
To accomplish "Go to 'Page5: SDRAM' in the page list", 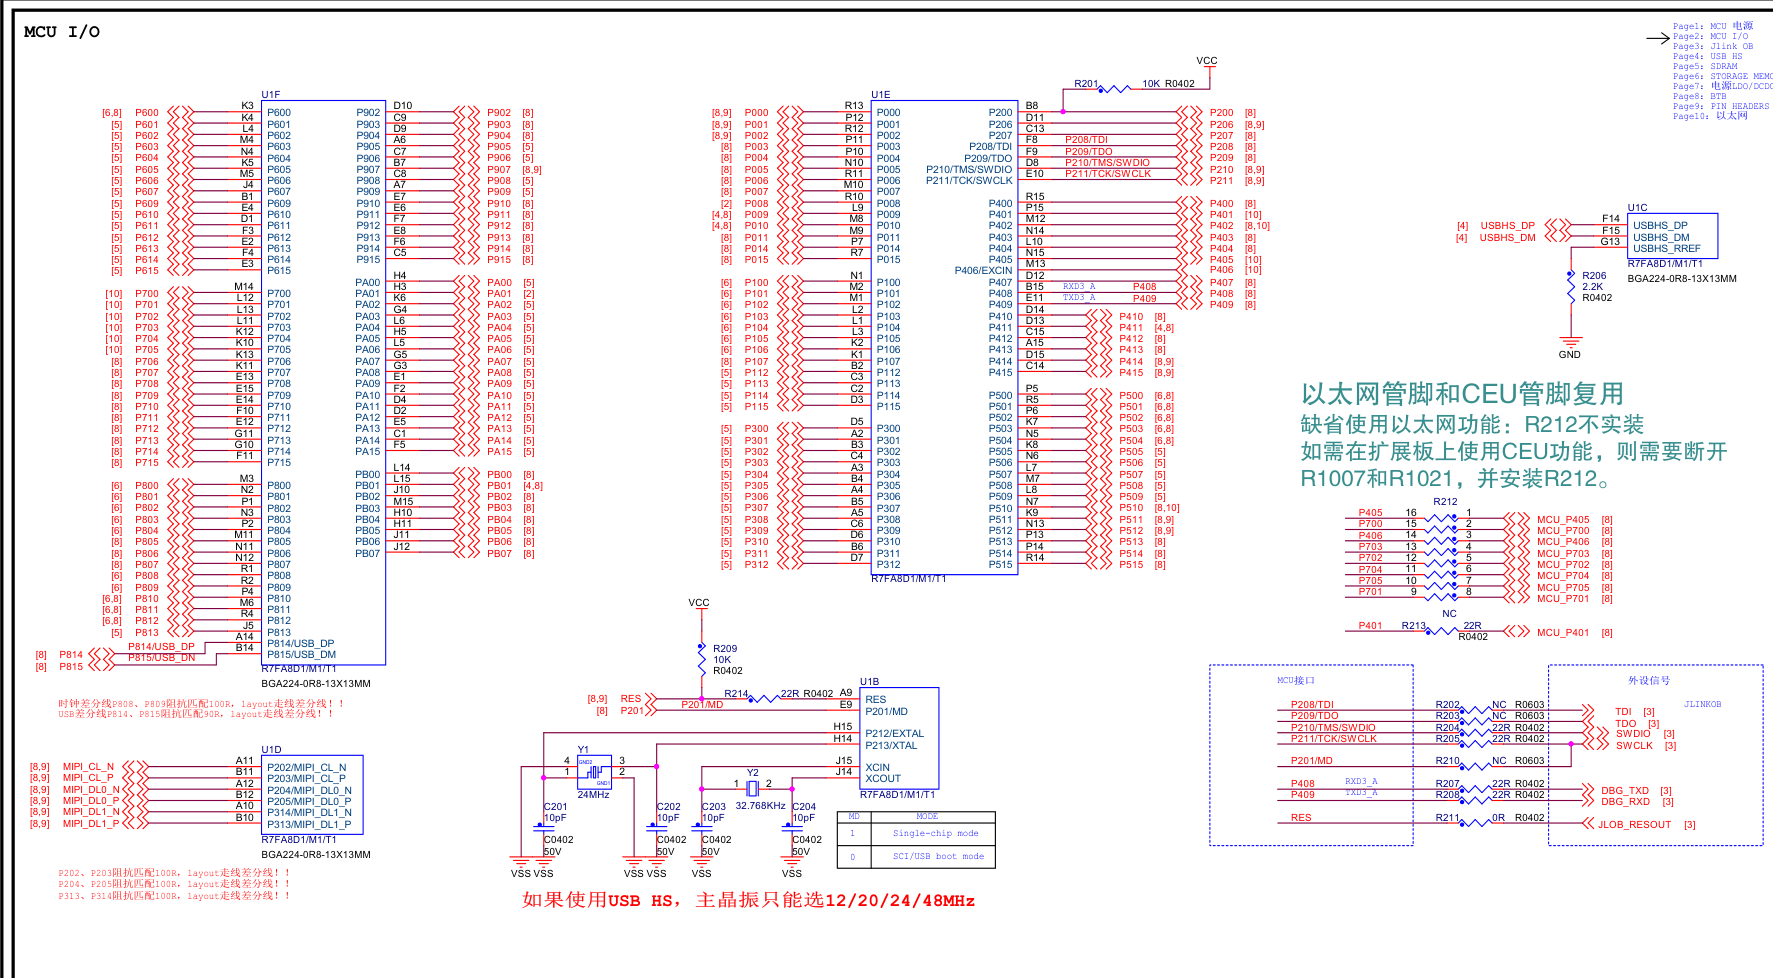I will [1705, 66].
